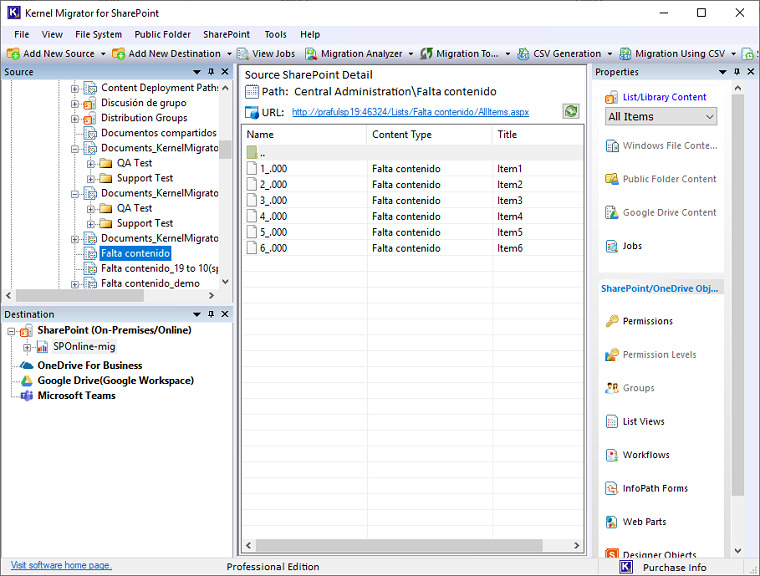Open the Add New Source dropdown arrow
760x576 pixels.
coord(103,54)
